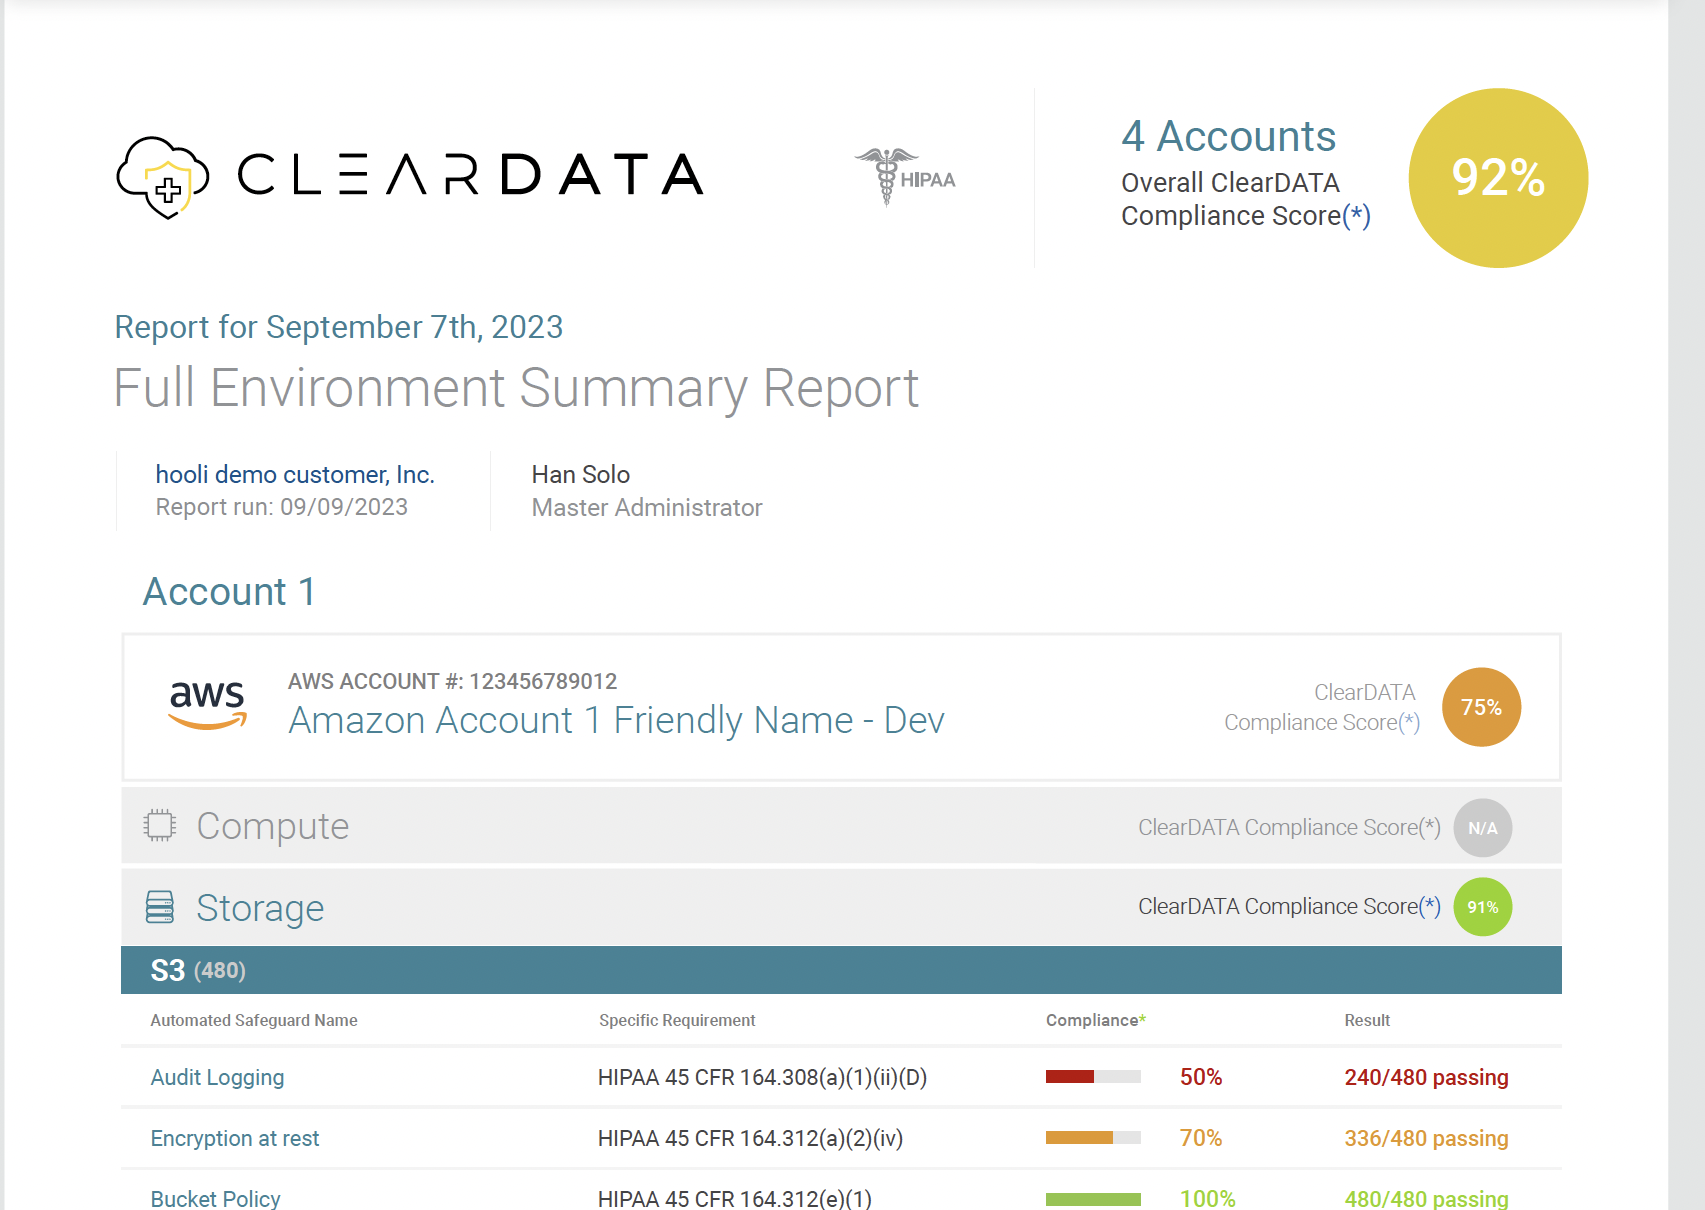Image resolution: width=1705 pixels, height=1210 pixels.
Task: Click Full Environment Summary Report title
Action: click(x=516, y=388)
